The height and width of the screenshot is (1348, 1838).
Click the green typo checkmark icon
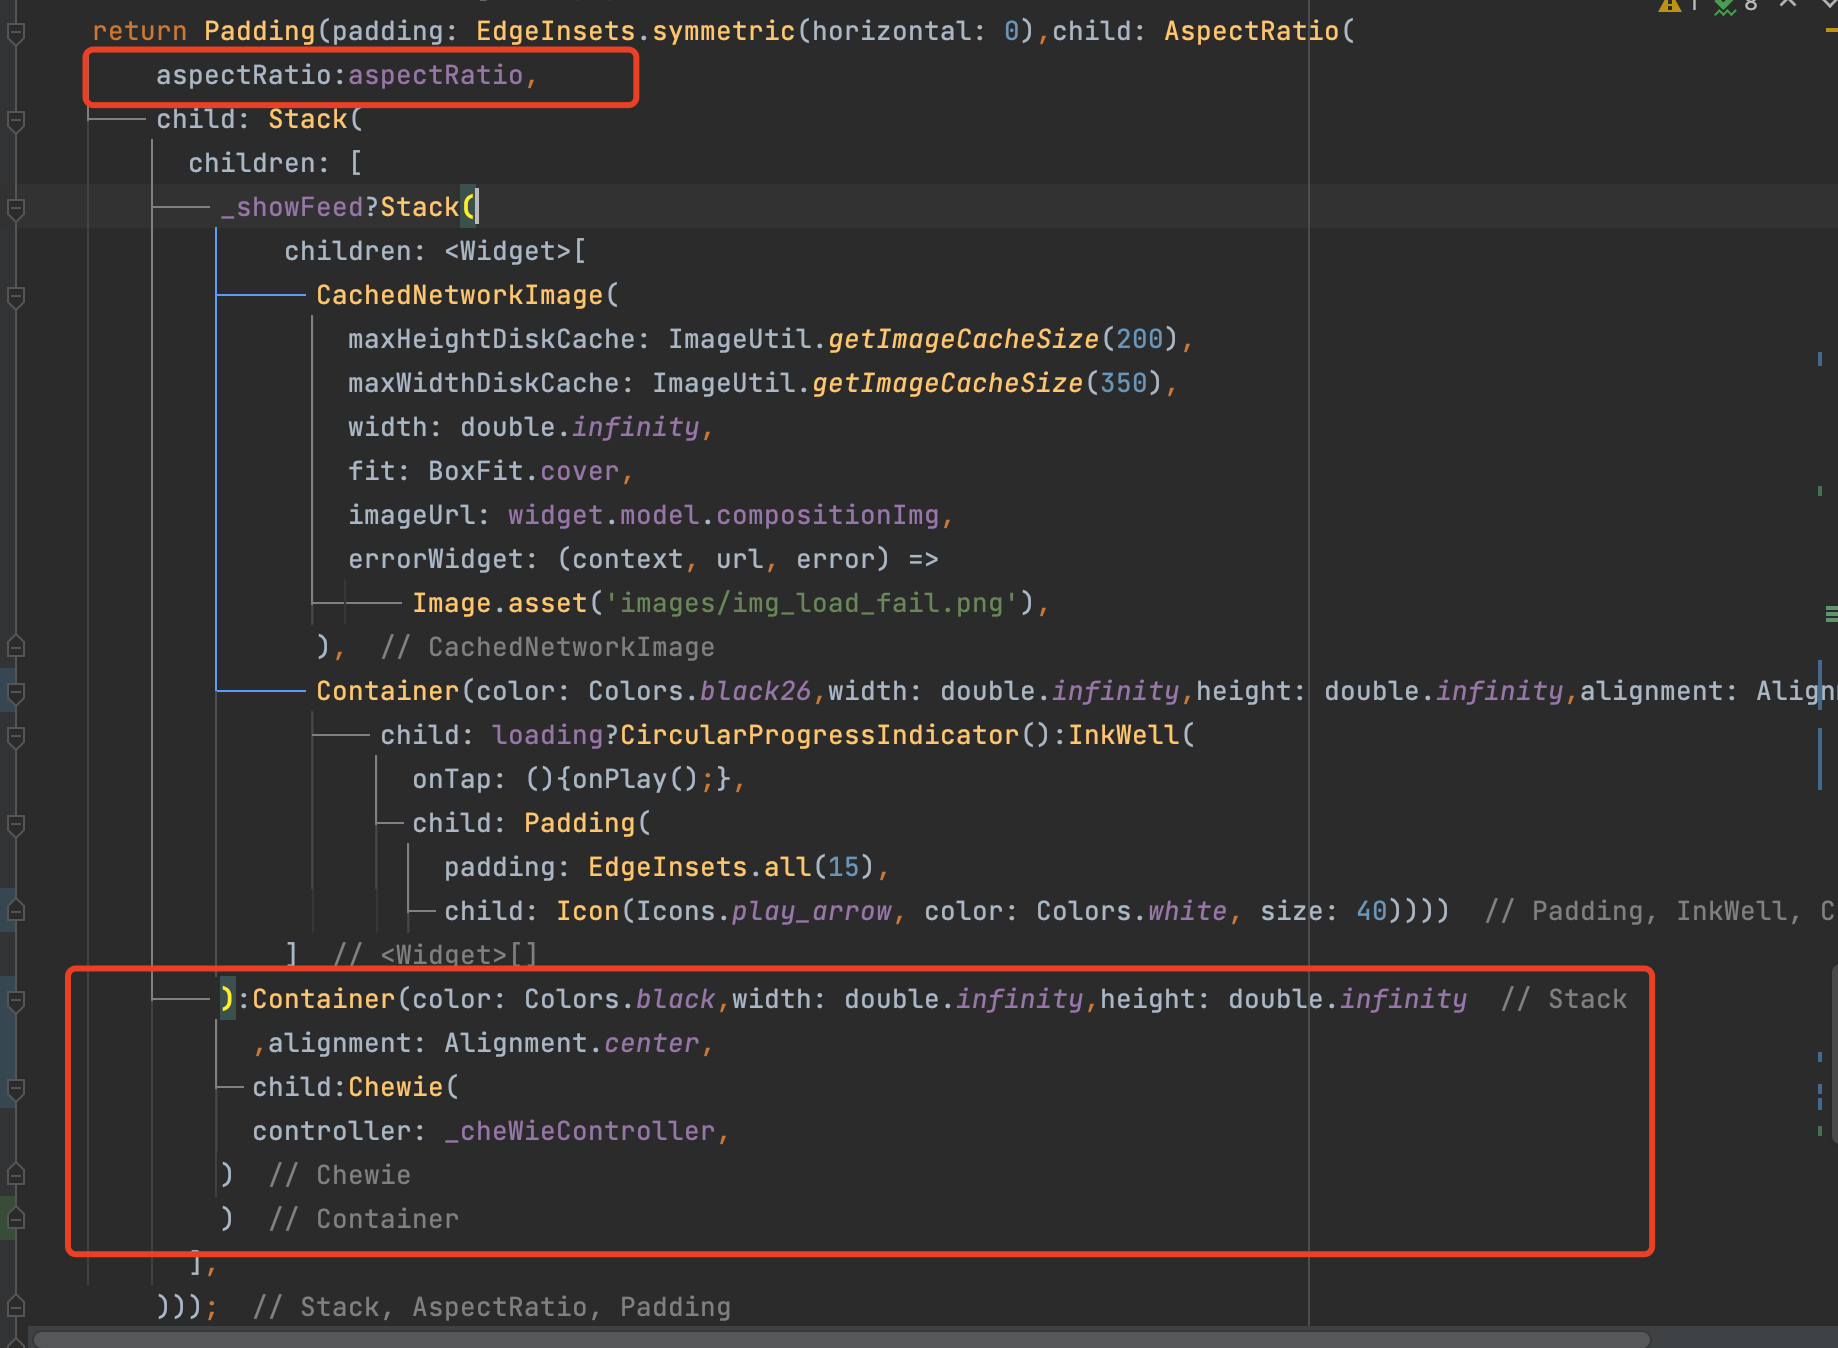click(x=1725, y=6)
